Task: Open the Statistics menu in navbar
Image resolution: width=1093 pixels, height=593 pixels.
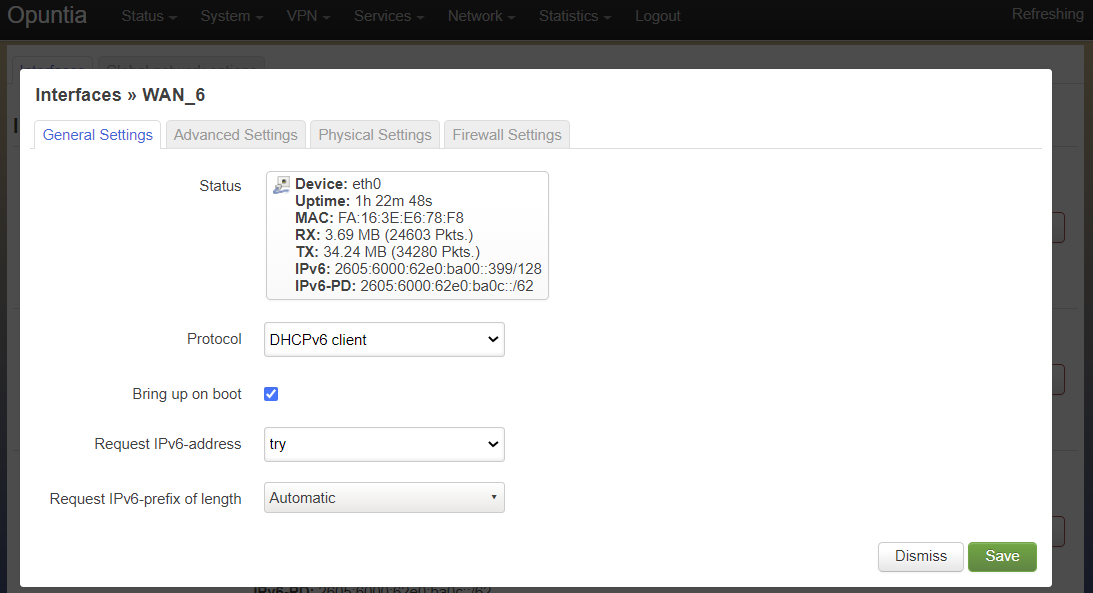Action: pos(574,16)
